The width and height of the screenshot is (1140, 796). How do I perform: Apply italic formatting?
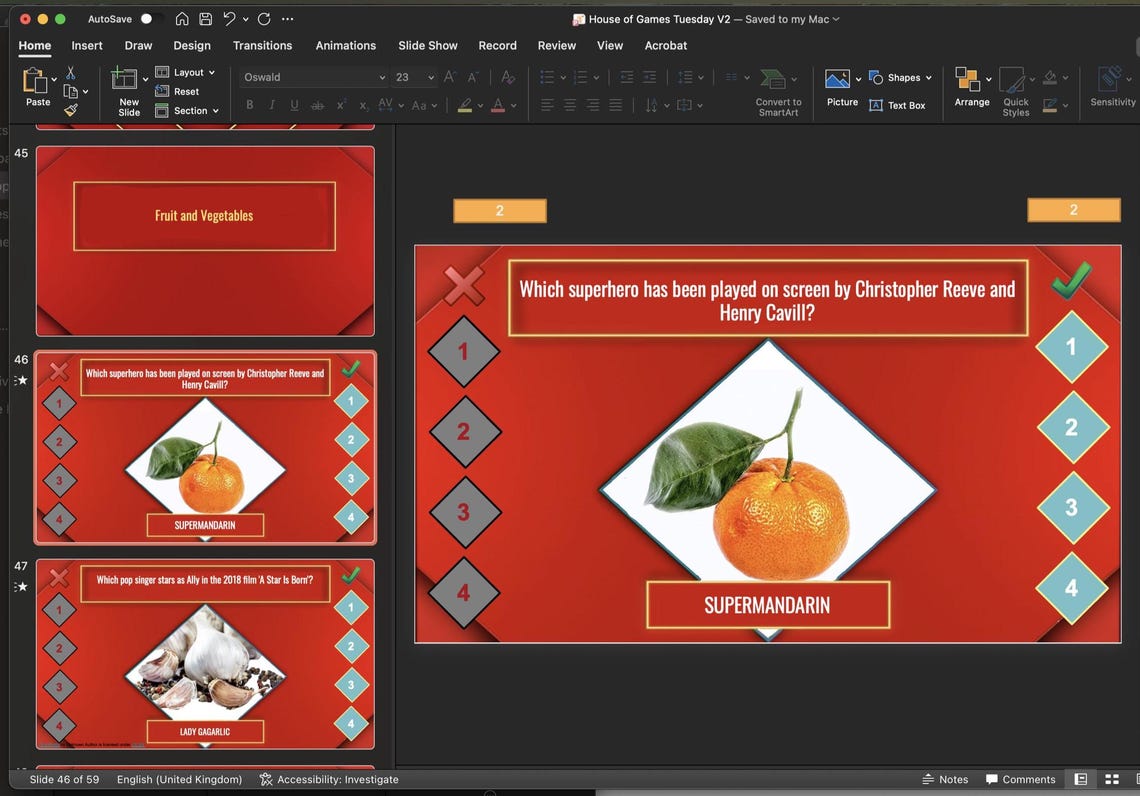coord(271,104)
